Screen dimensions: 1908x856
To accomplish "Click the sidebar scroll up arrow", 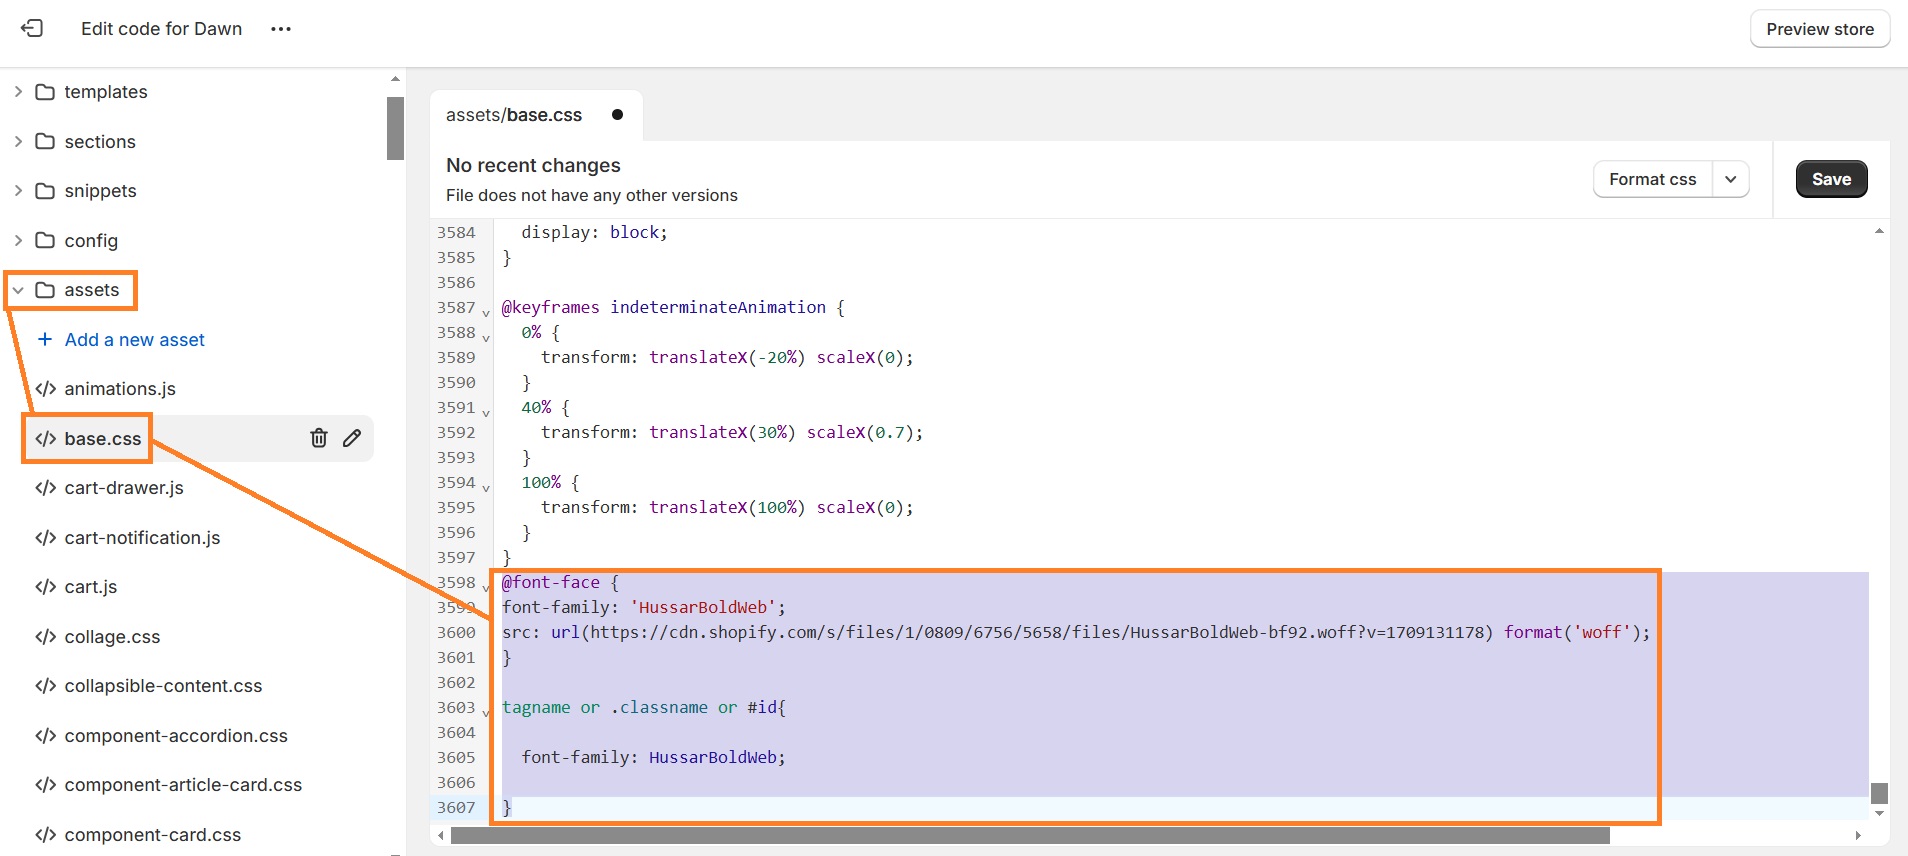I will click(395, 78).
